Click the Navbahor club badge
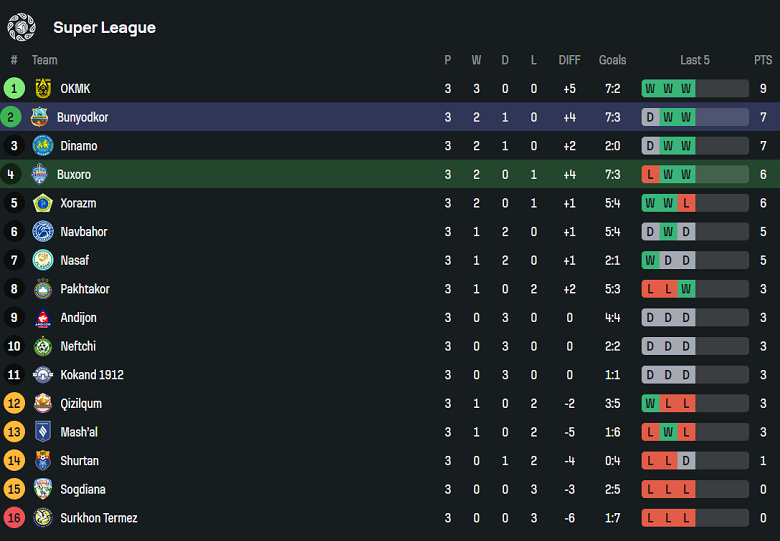Viewport: 780px width, 541px height. click(43, 232)
